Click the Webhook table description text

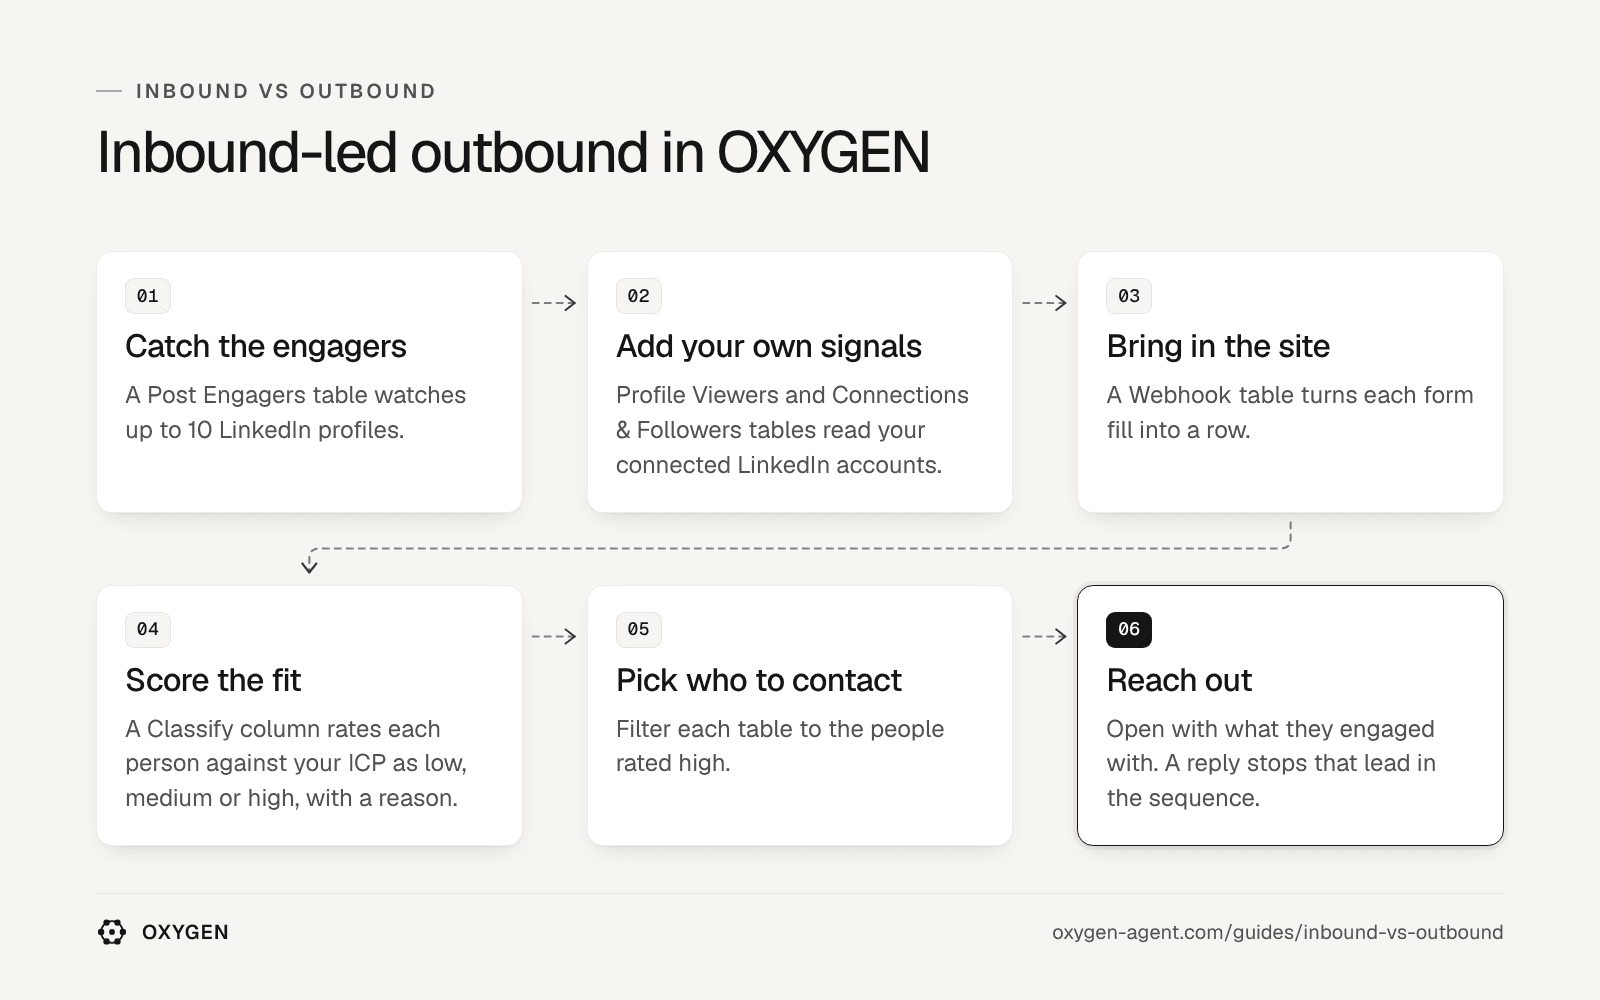[1290, 412]
